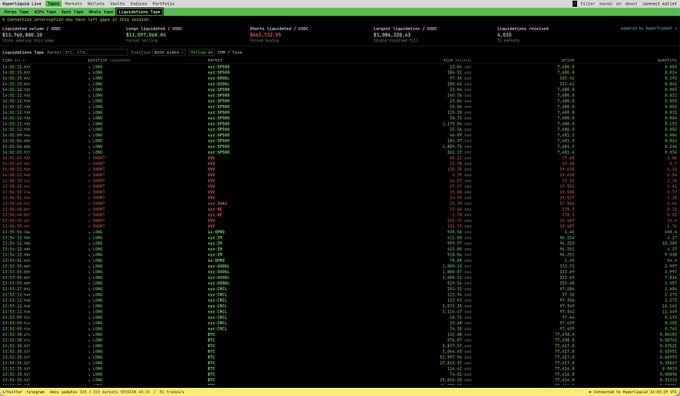Click the Connected to Hyperliquid status indicator
This screenshot has width=680, height=396.
pyautogui.click(x=633, y=392)
